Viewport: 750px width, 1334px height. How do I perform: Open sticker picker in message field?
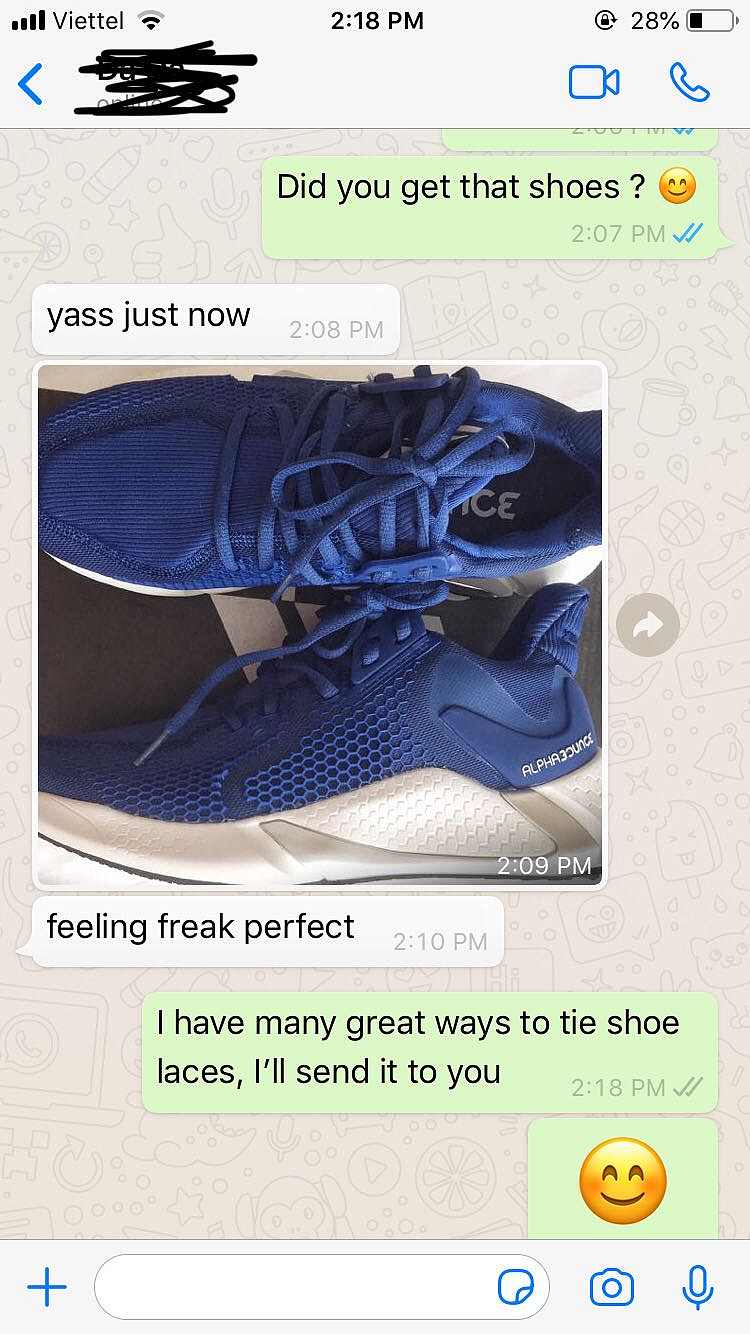pyautogui.click(x=516, y=1288)
